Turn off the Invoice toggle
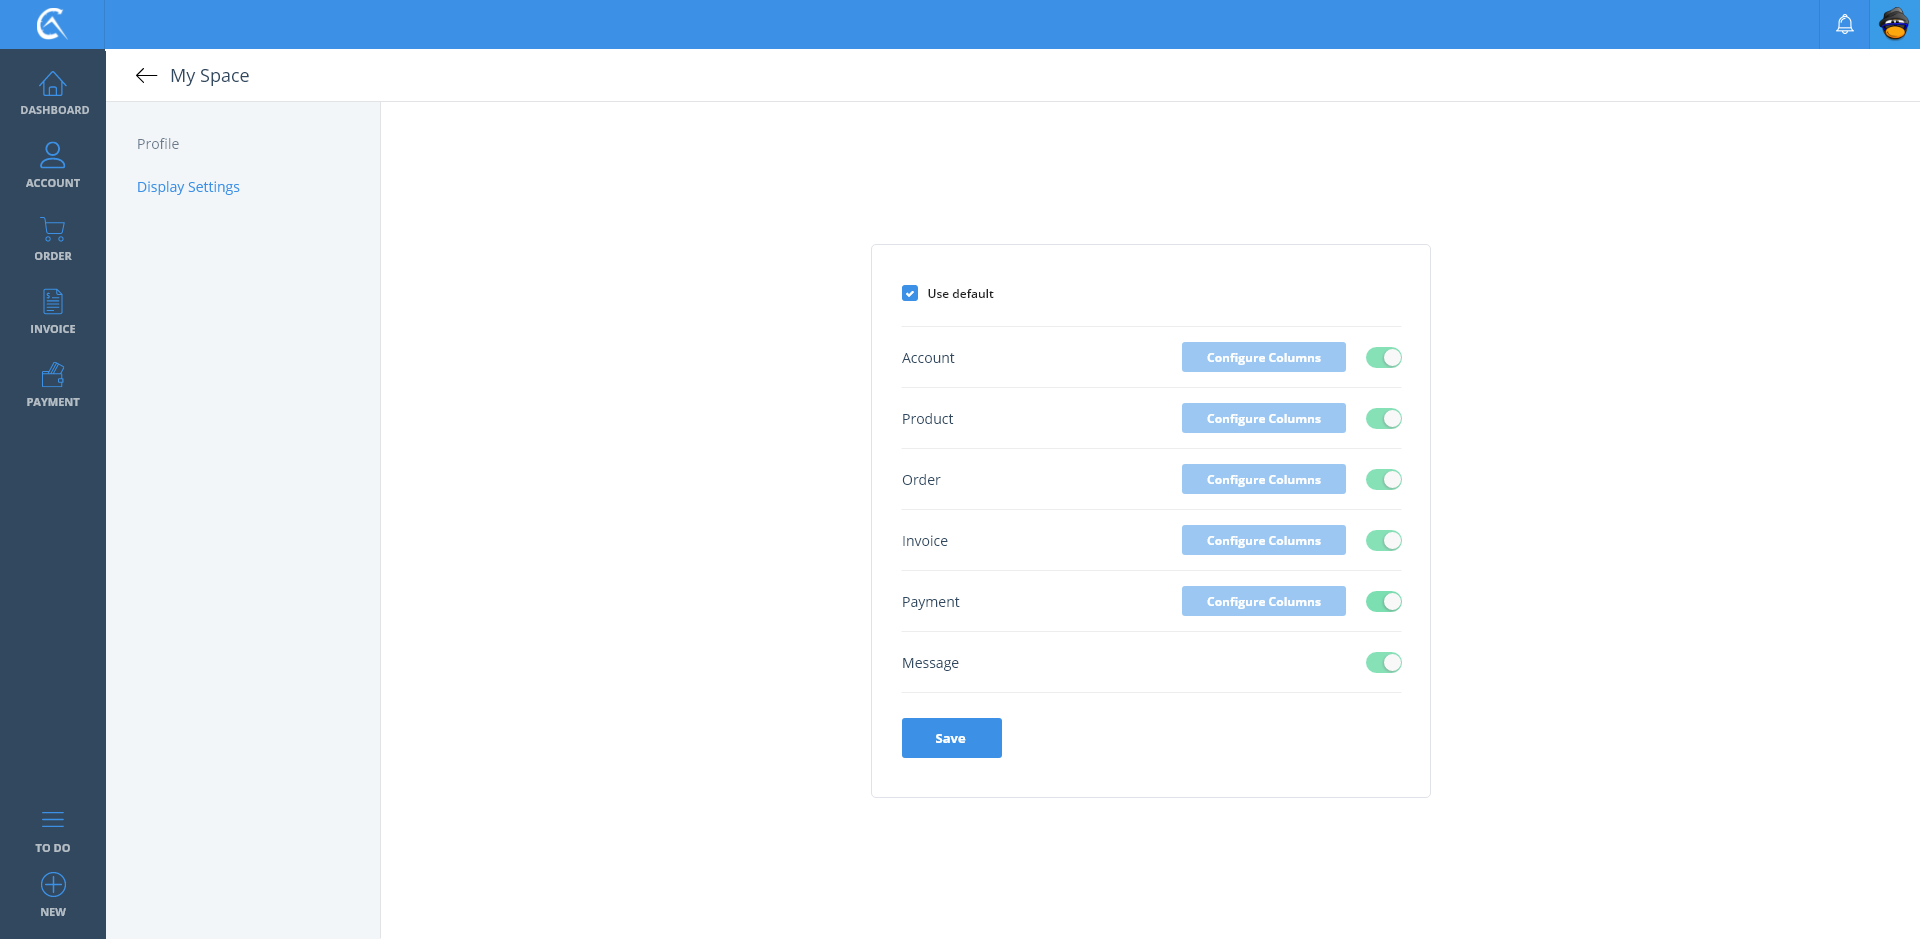This screenshot has width=1920, height=939. pyautogui.click(x=1383, y=541)
